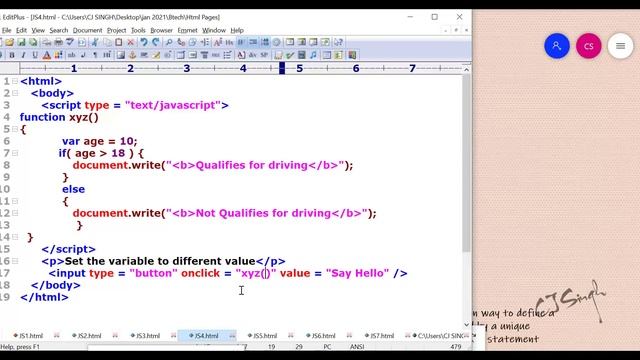Undo the last edit
The height and width of the screenshot is (360, 640).
[144, 42]
